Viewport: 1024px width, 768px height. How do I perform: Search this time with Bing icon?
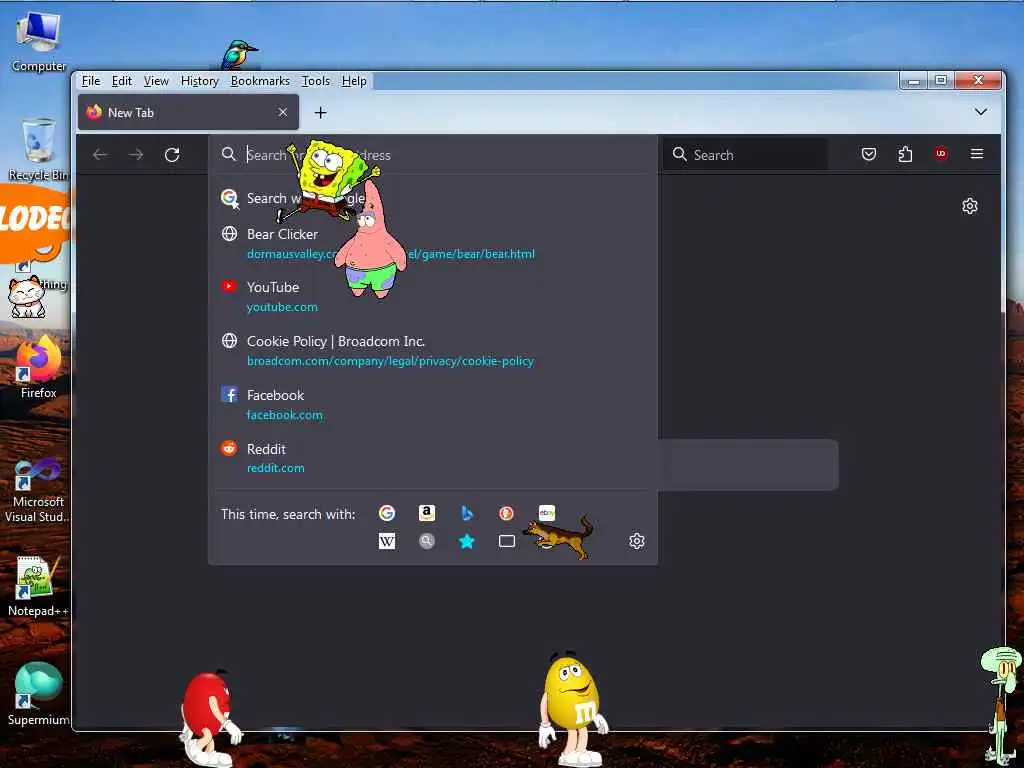coord(466,513)
